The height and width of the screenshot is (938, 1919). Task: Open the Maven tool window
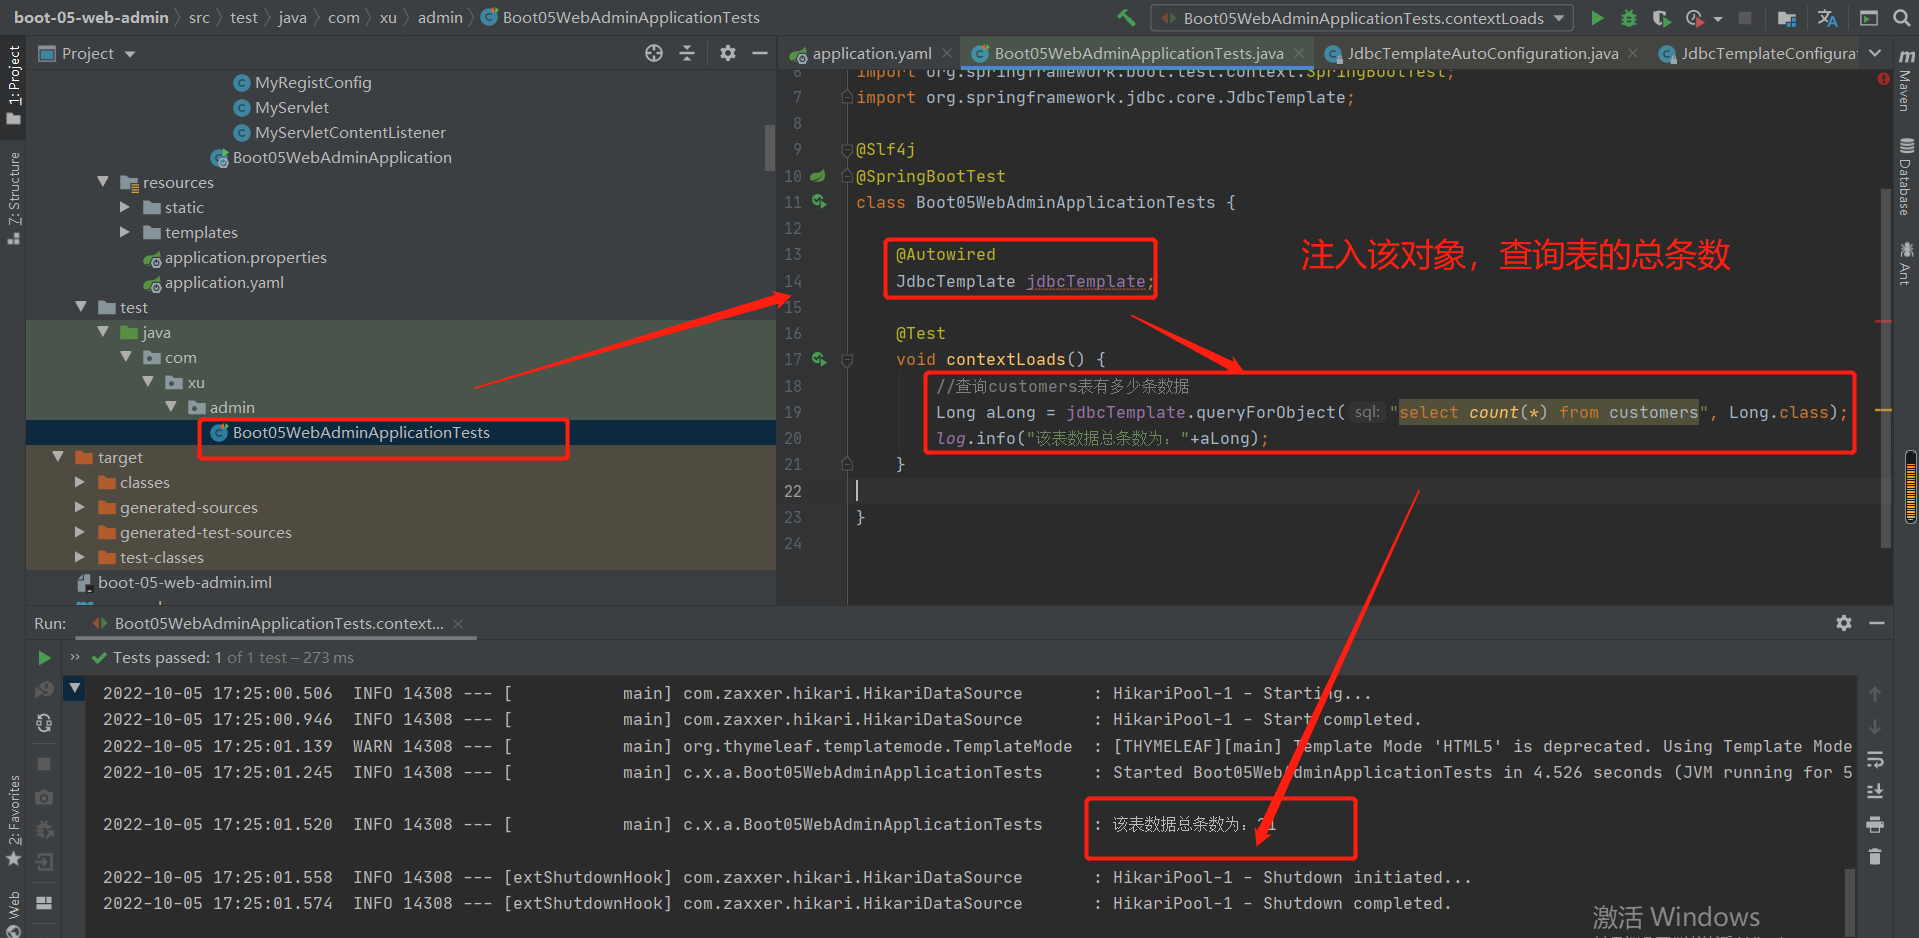pyautogui.click(x=1906, y=80)
